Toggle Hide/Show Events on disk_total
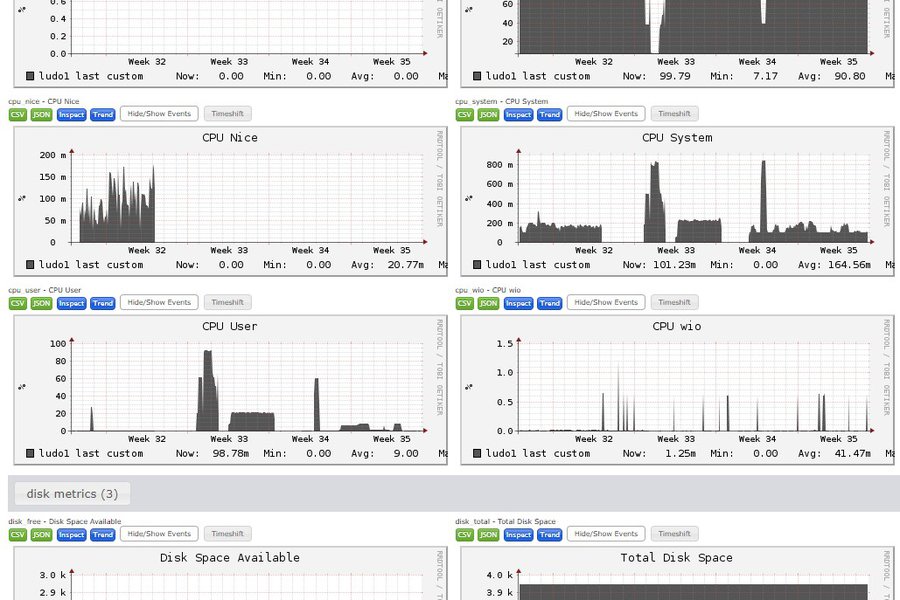Viewport: 900px width, 600px height. 606,534
